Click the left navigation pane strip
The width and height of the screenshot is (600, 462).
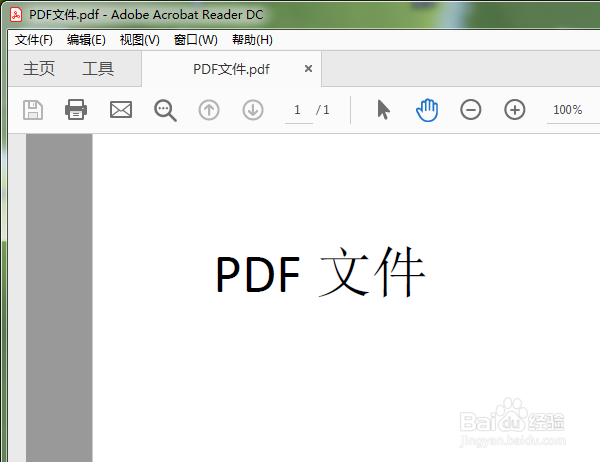pyautogui.click(x=17, y=298)
